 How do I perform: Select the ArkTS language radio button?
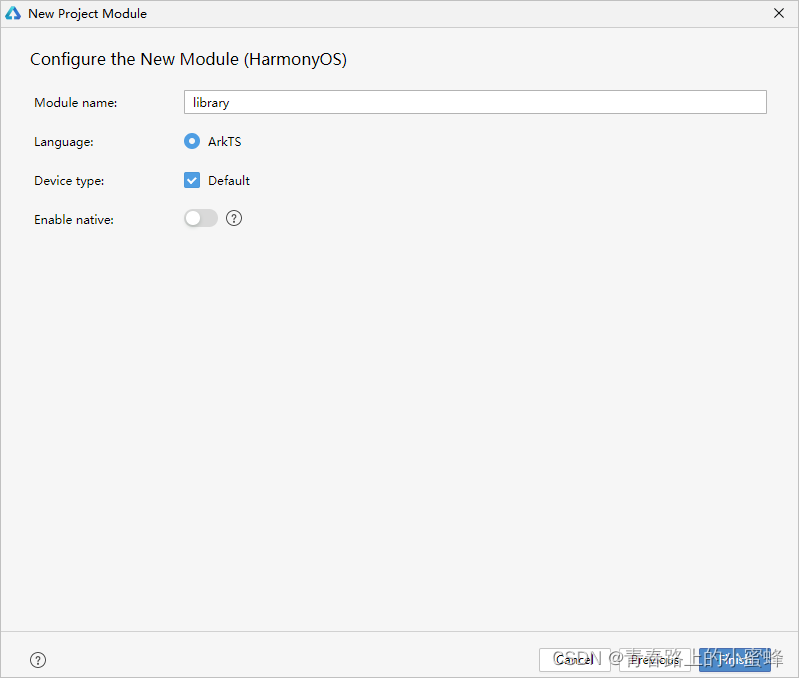192,142
